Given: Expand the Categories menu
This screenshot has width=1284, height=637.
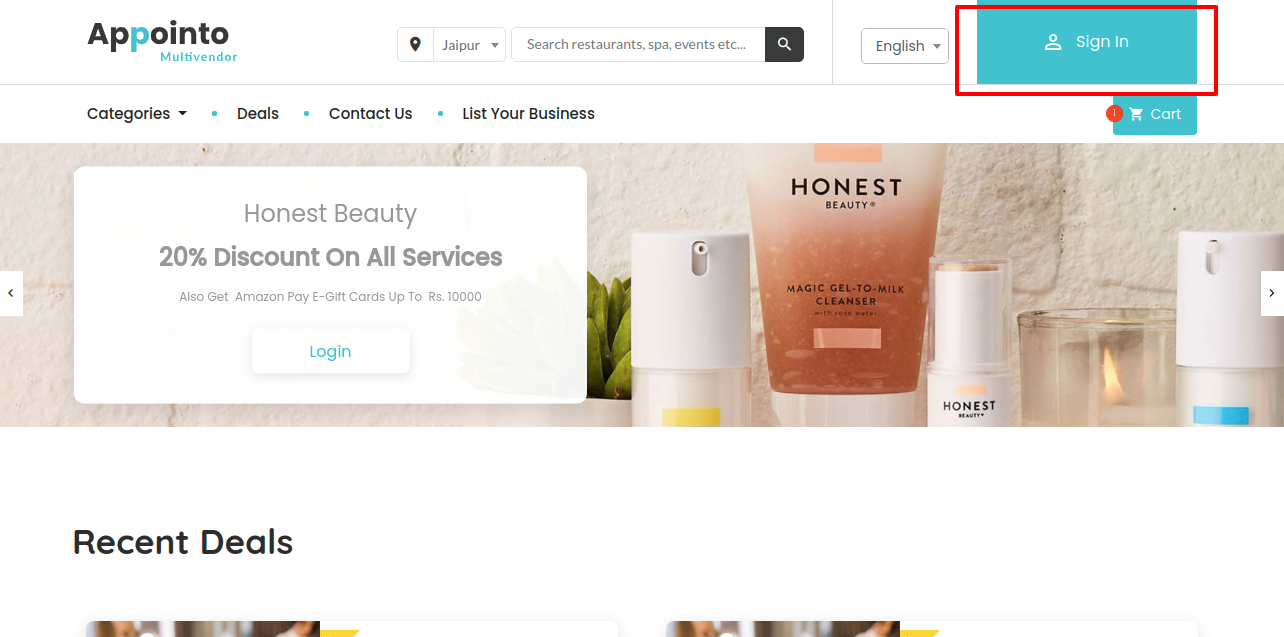Looking at the screenshot, I should click(x=137, y=114).
